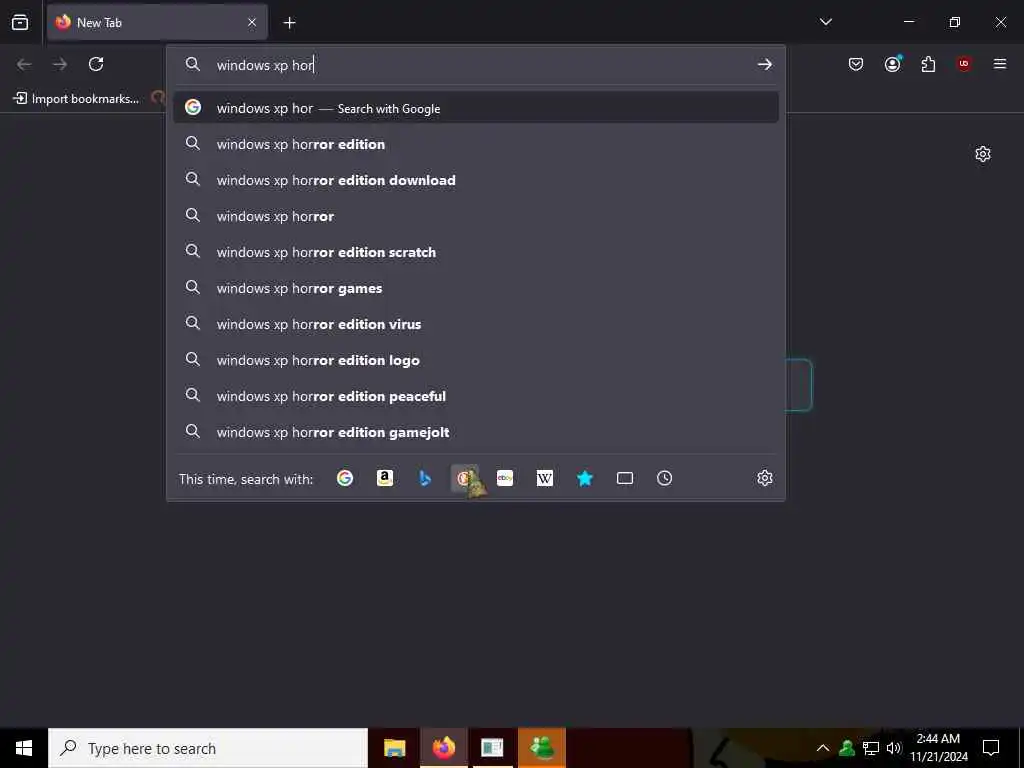Click Import bookmarks in bookmarks bar
This screenshot has width=1024, height=768.
coord(77,99)
